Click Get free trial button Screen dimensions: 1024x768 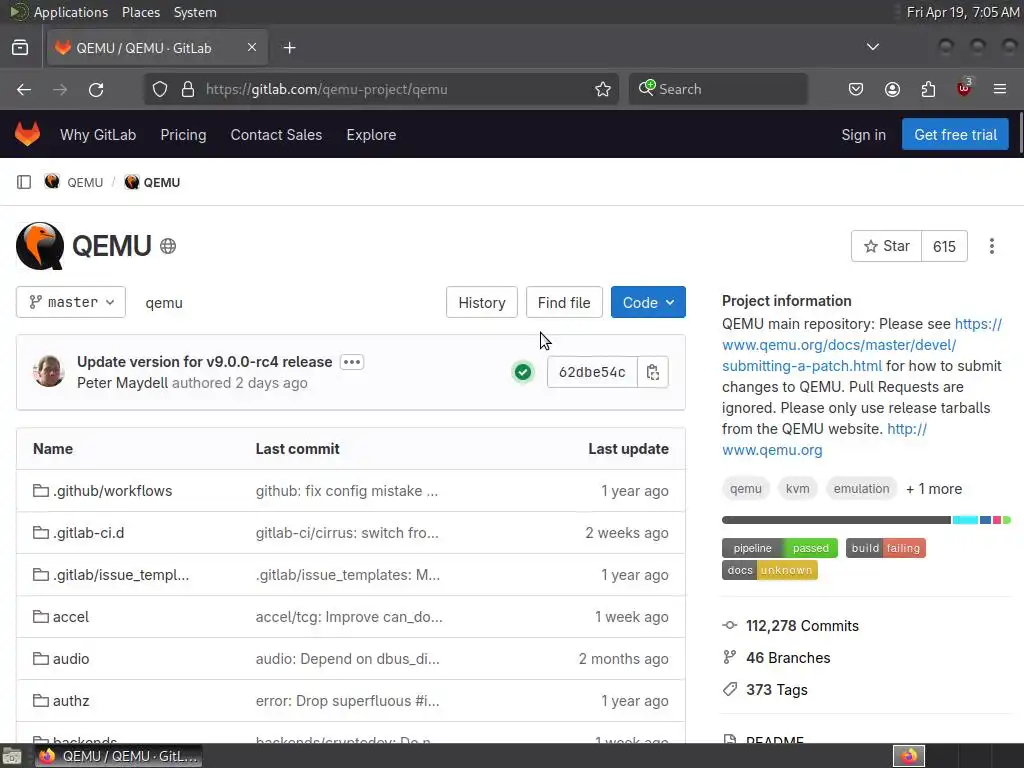click(955, 135)
